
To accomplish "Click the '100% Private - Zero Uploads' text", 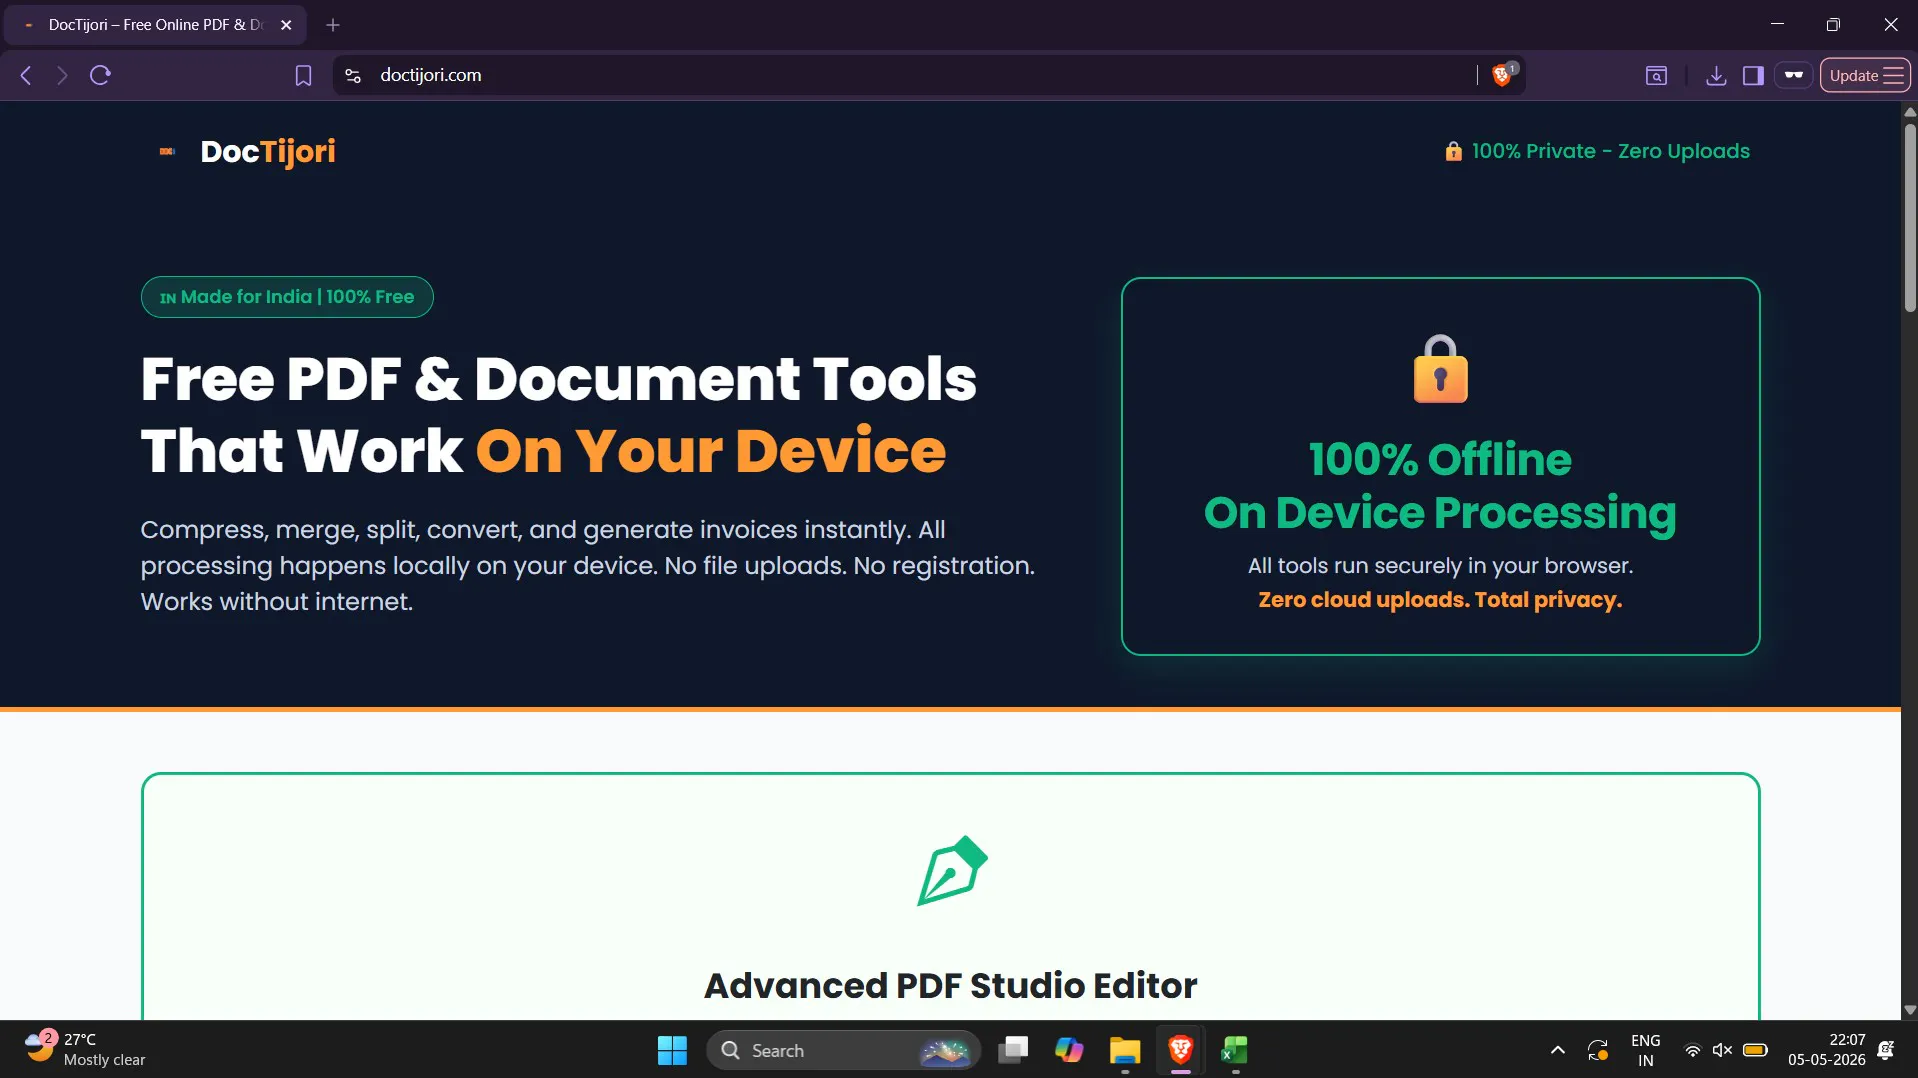I will coord(1611,151).
